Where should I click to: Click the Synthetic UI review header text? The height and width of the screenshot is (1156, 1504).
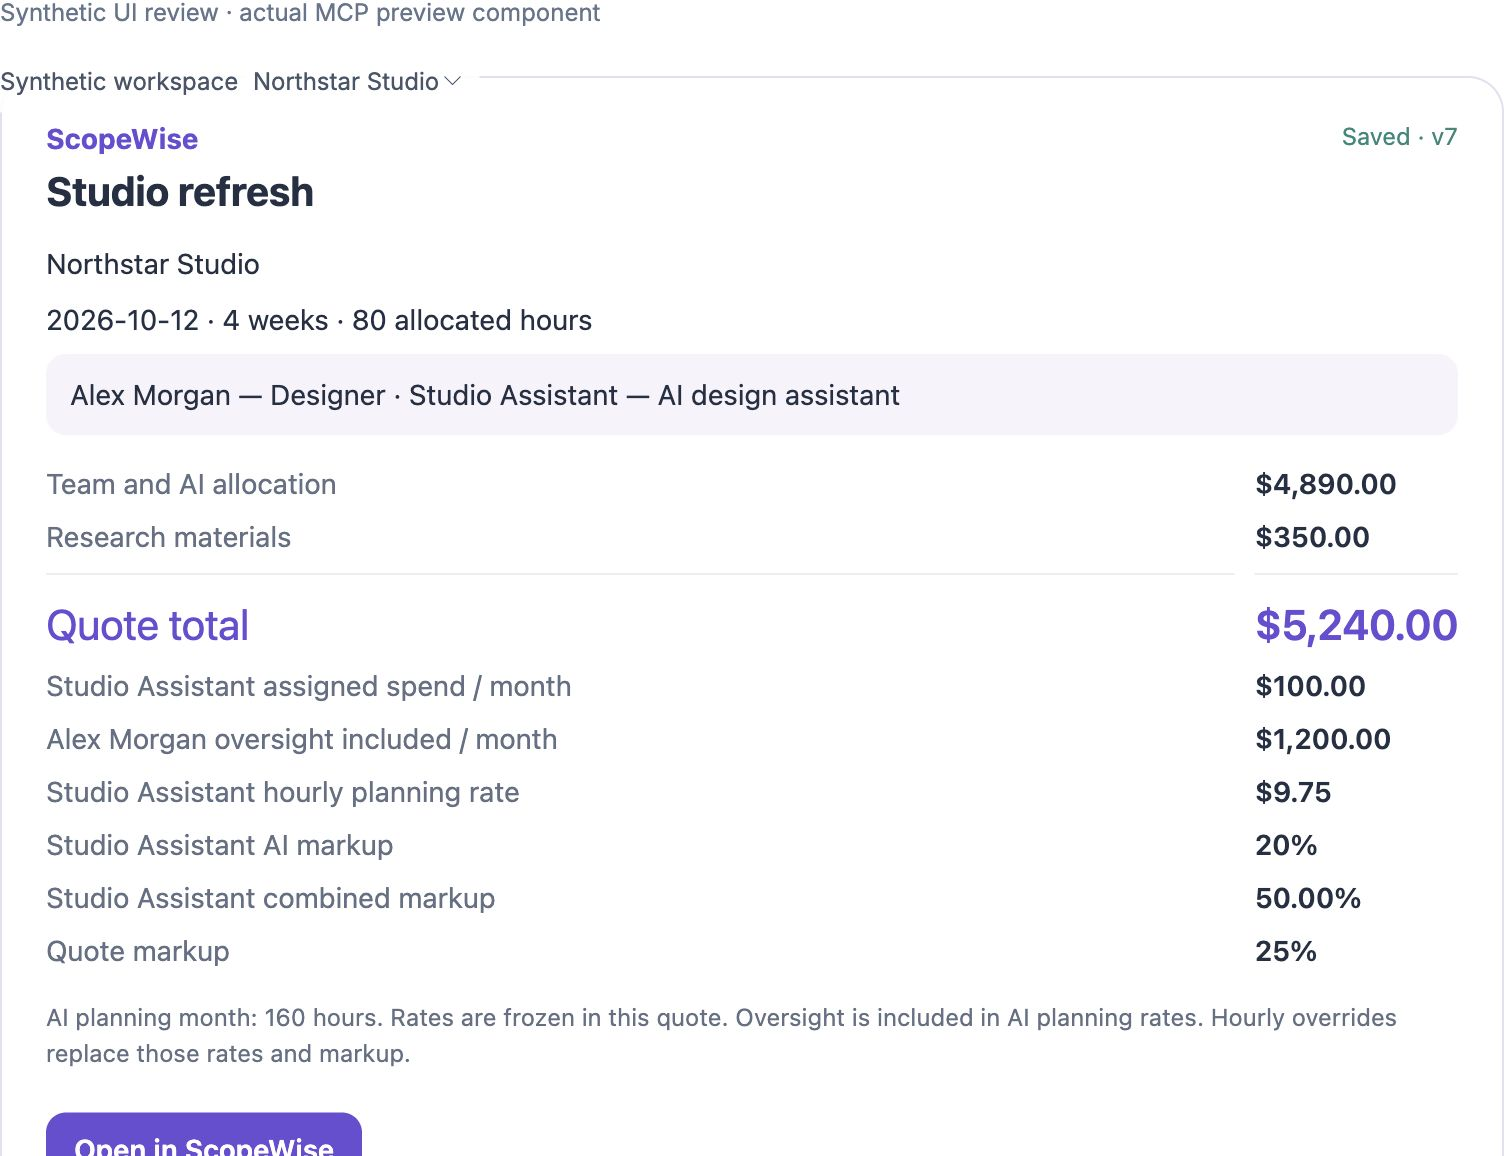(x=300, y=13)
